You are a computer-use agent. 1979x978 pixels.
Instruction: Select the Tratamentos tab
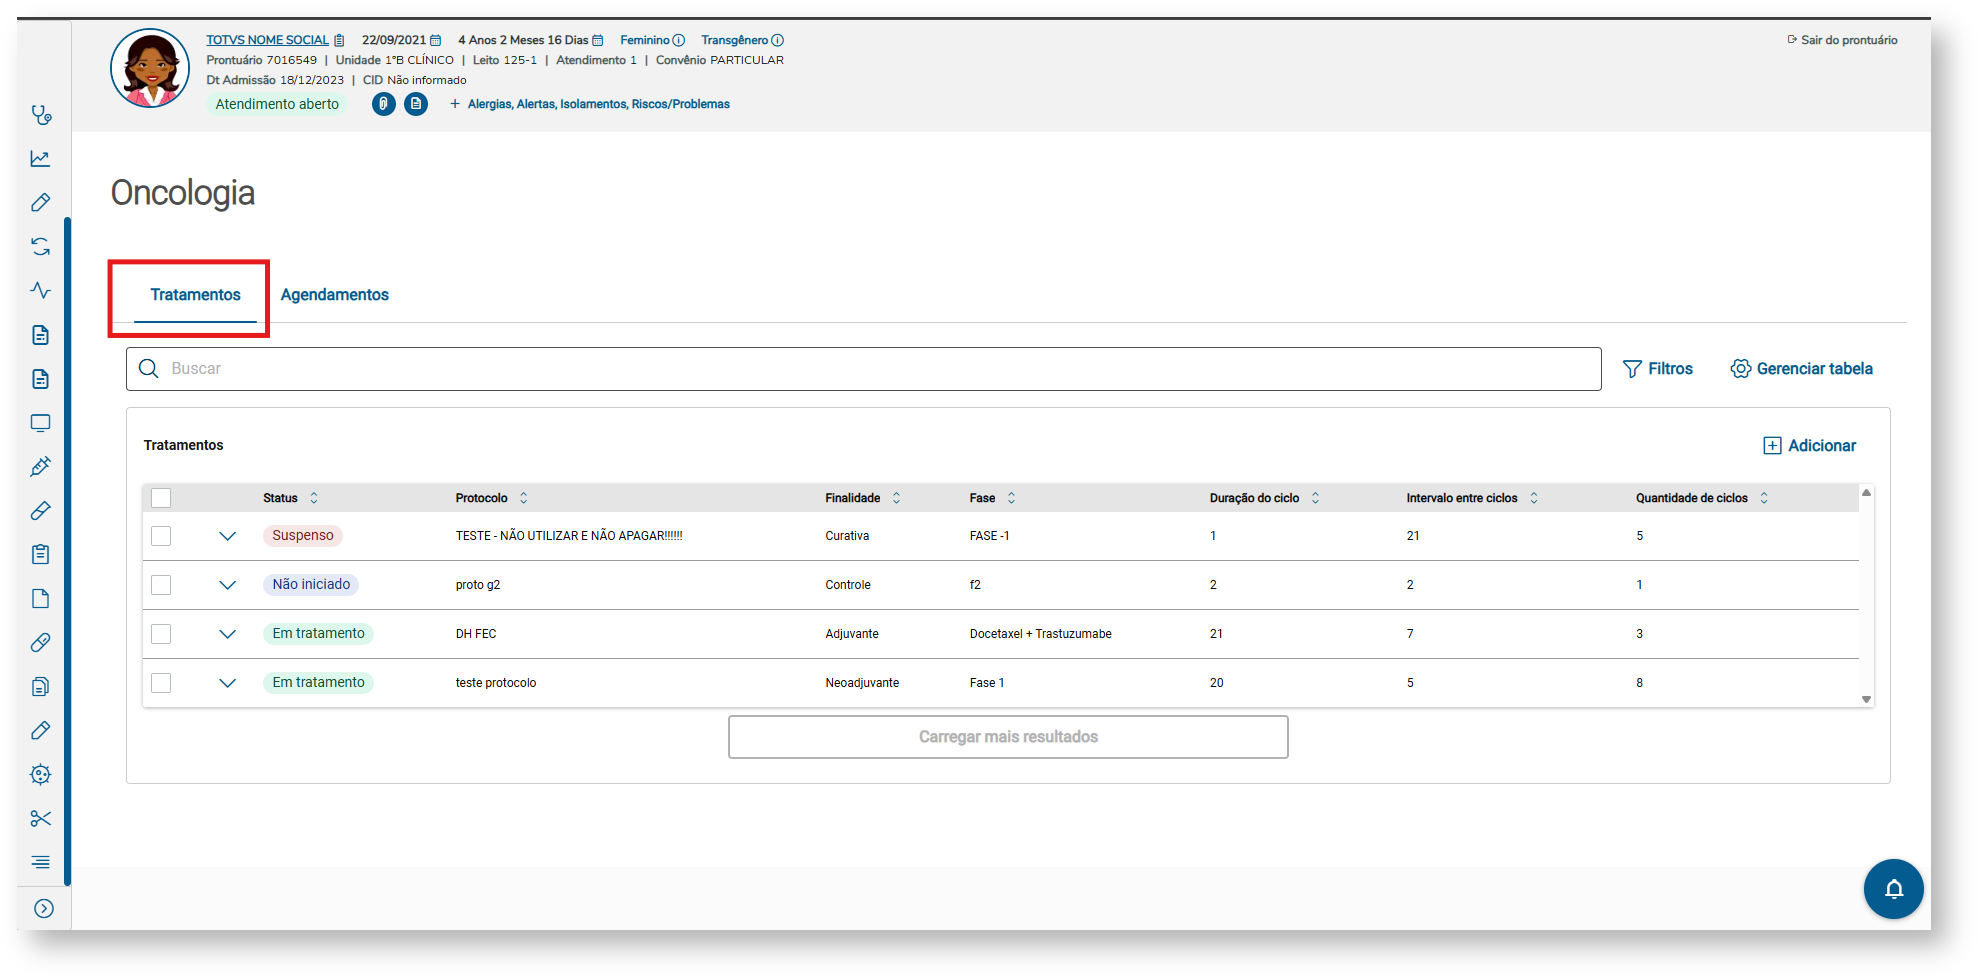195,295
